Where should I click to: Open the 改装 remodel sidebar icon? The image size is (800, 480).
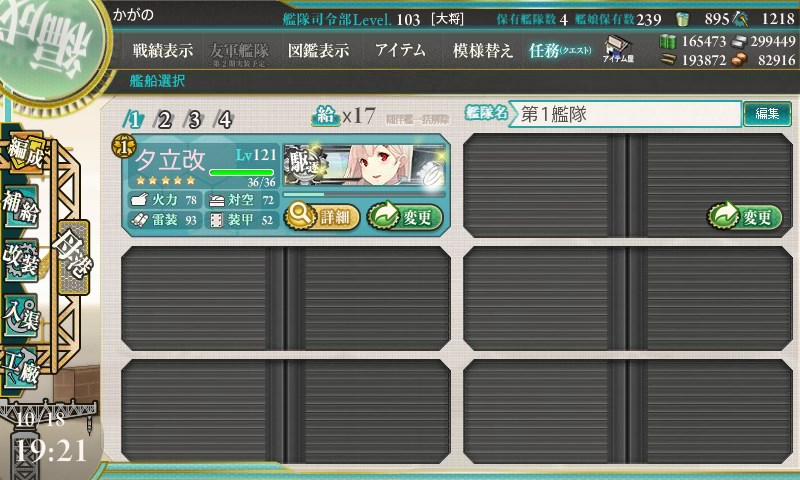click(x=21, y=260)
